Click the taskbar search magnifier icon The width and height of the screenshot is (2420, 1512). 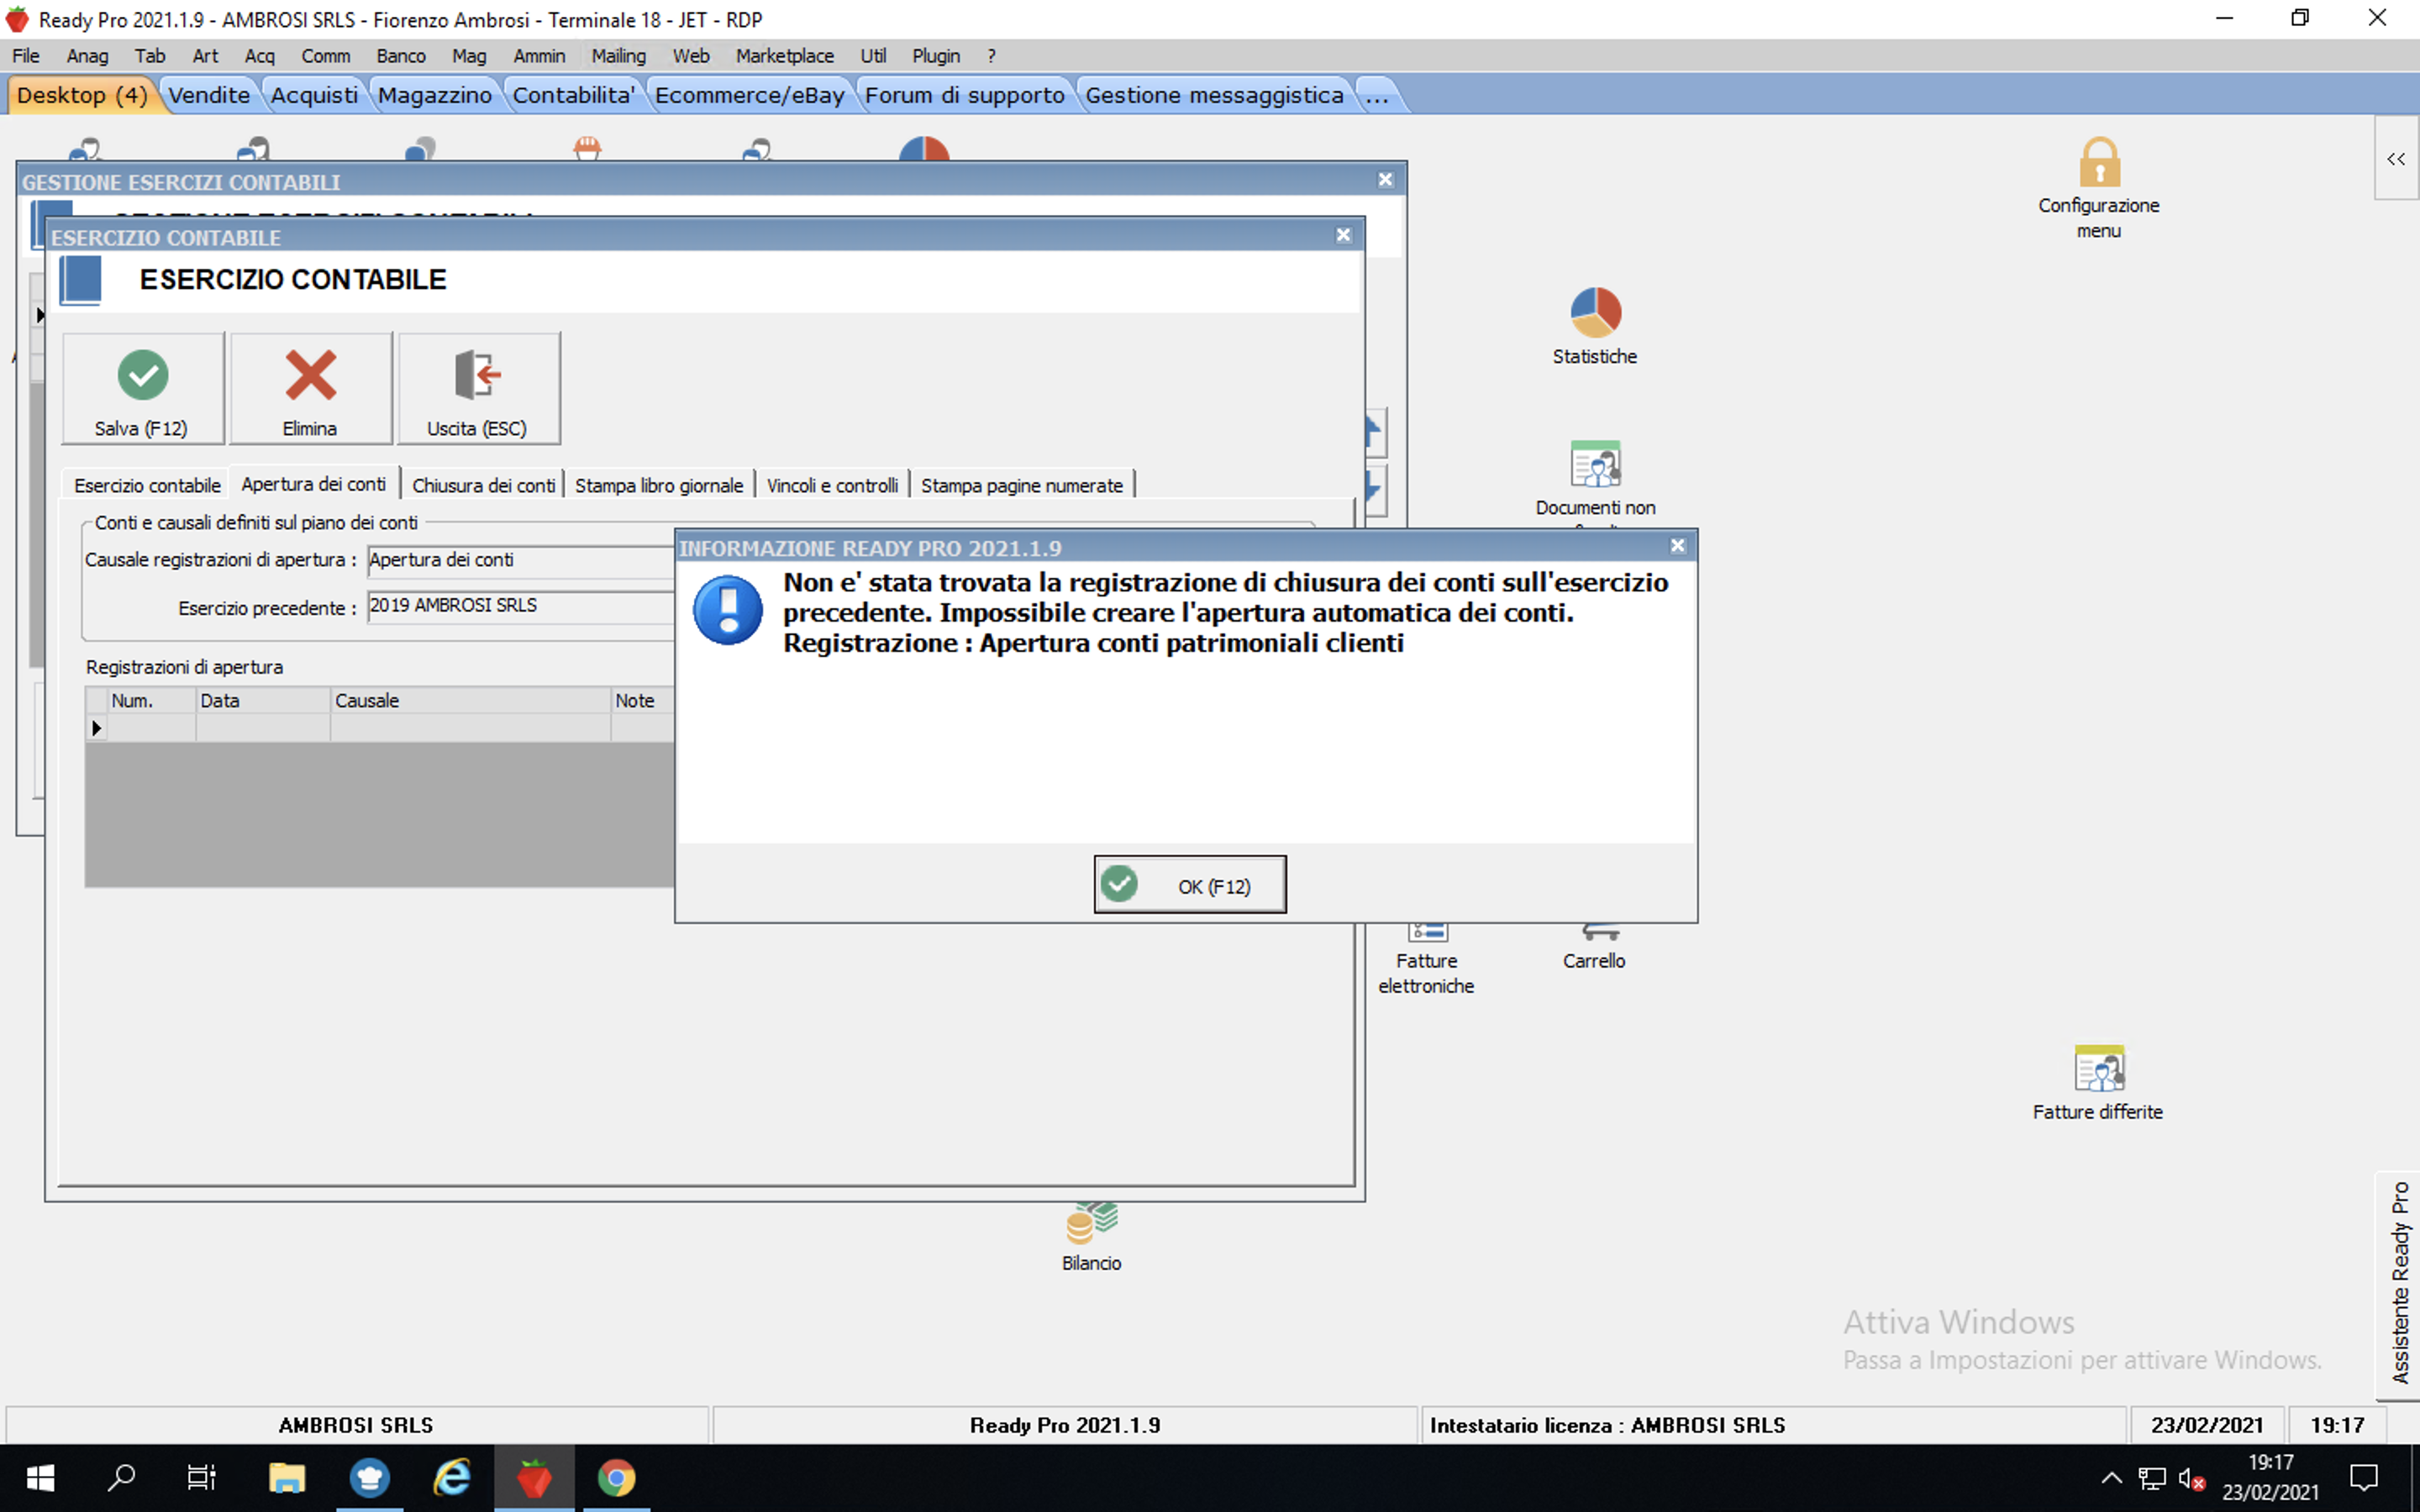121,1477
